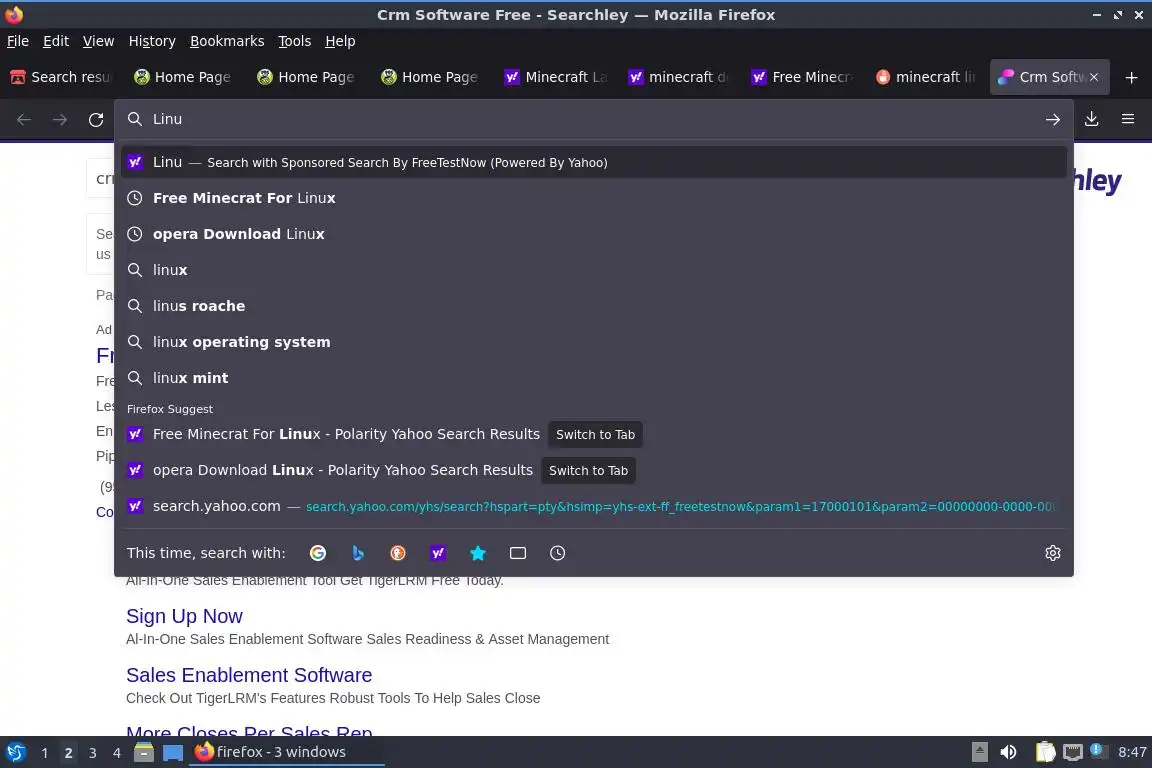The width and height of the screenshot is (1152, 768).
Task: Open the removable media eject tray icon
Action: coord(979,752)
